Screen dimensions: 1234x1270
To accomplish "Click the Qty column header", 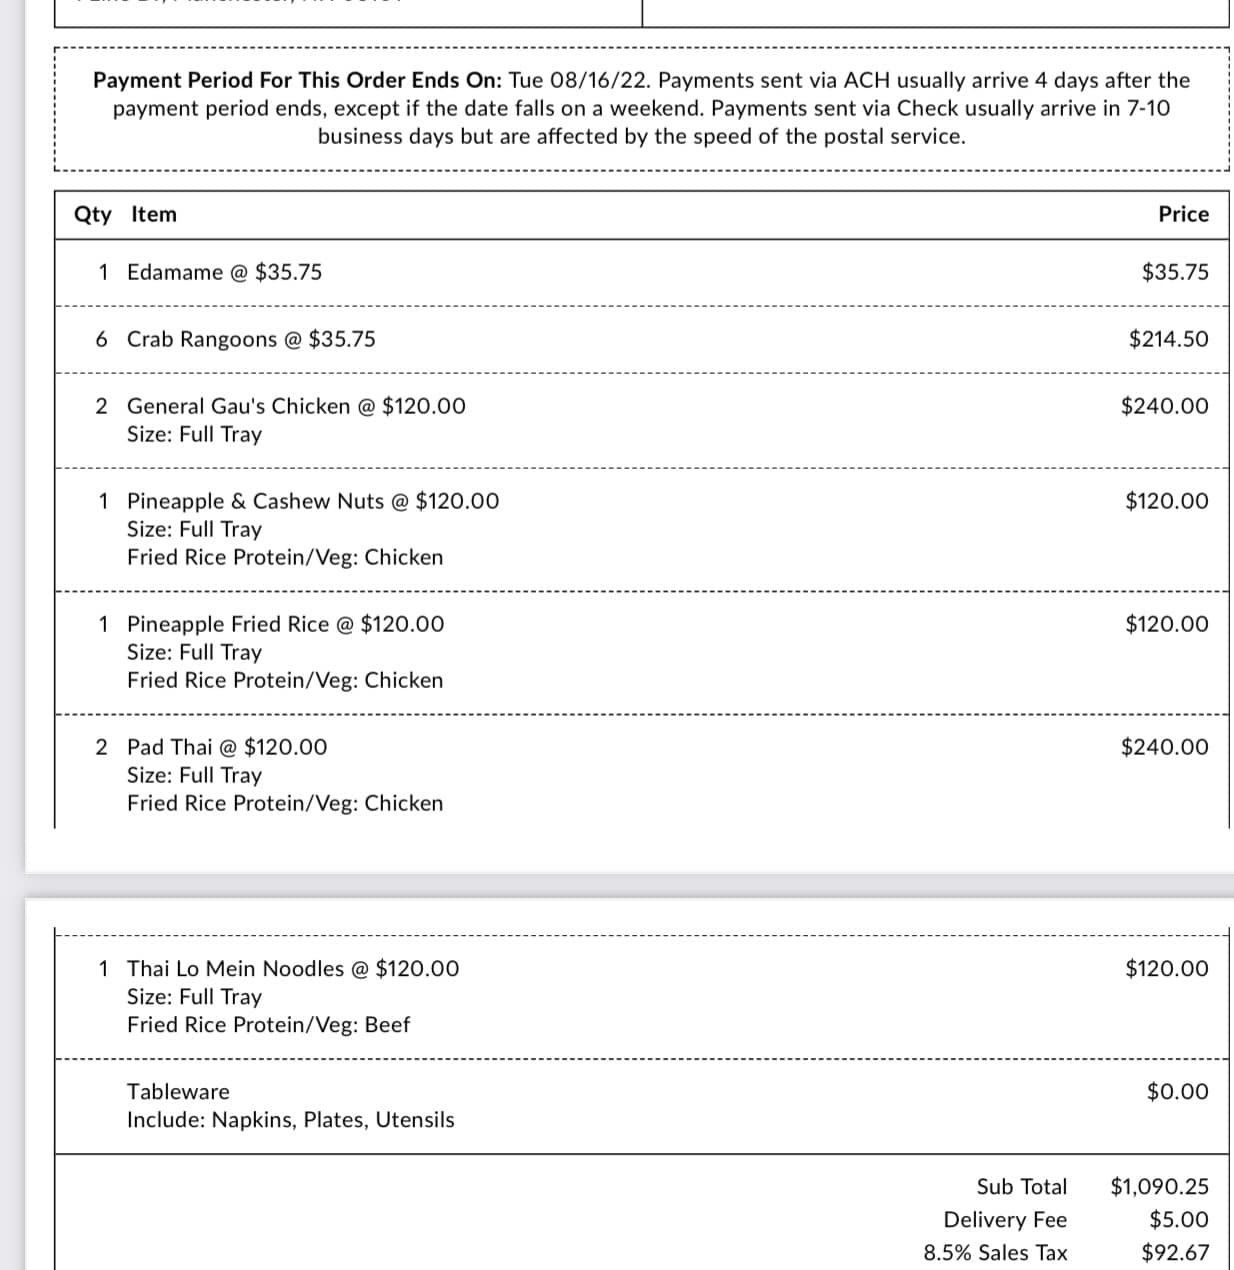I will [92, 214].
